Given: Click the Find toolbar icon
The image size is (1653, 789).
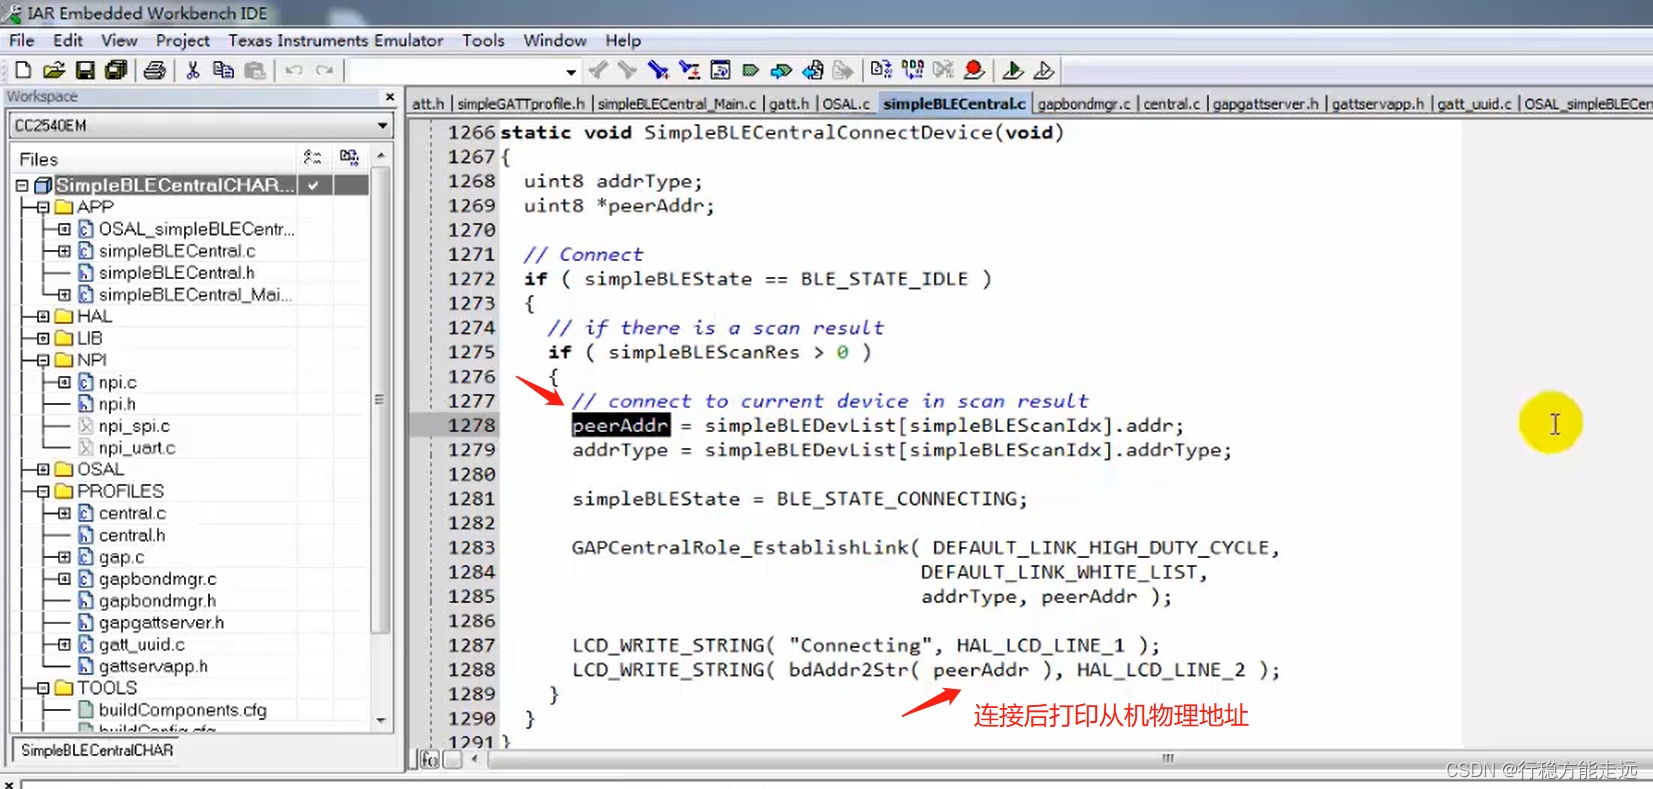Looking at the screenshot, I should click(x=658, y=70).
